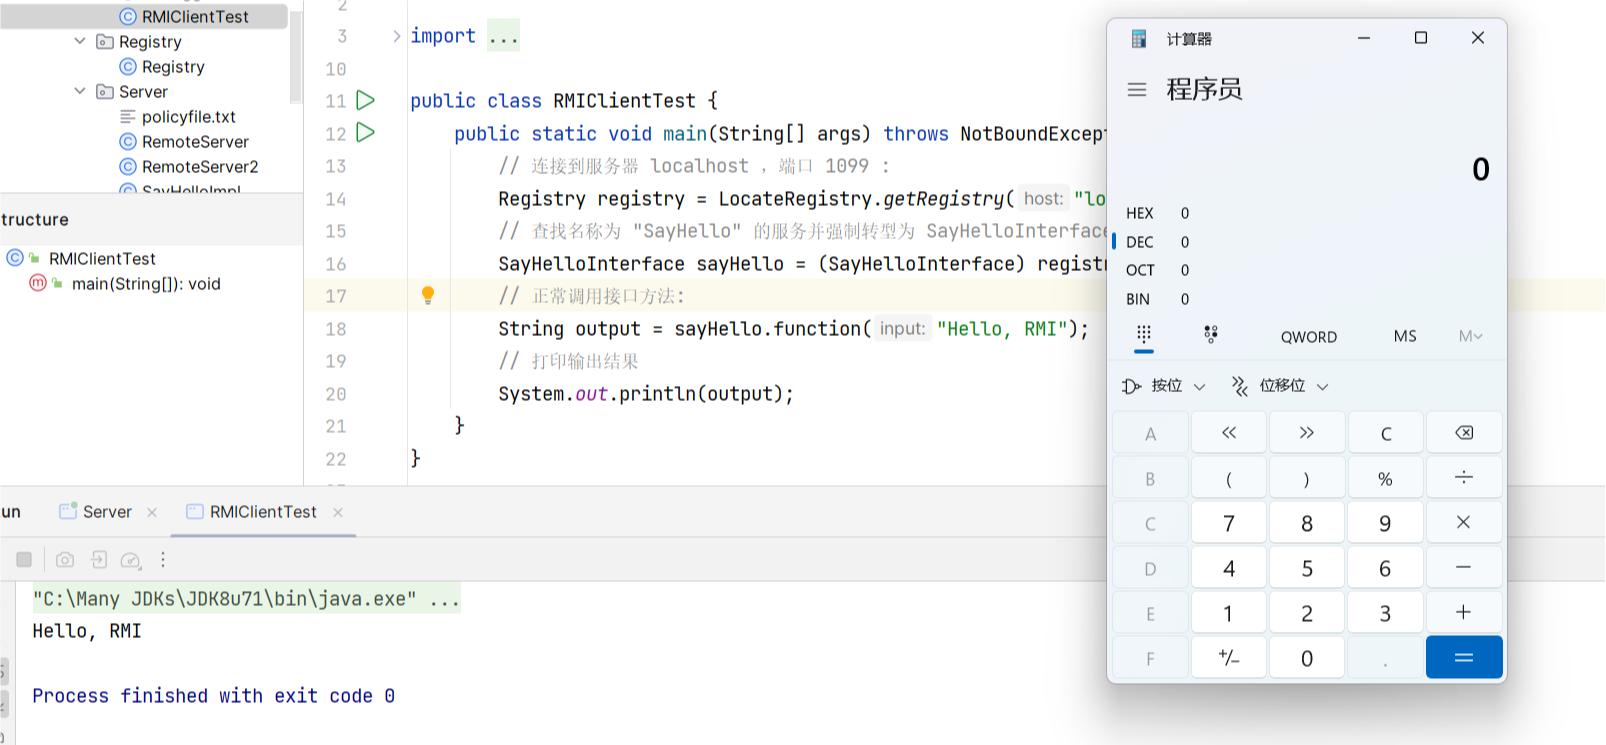Click the run arrow beside main method
The height and width of the screenshot is (745, 1606).
click(x=366, y=132)
